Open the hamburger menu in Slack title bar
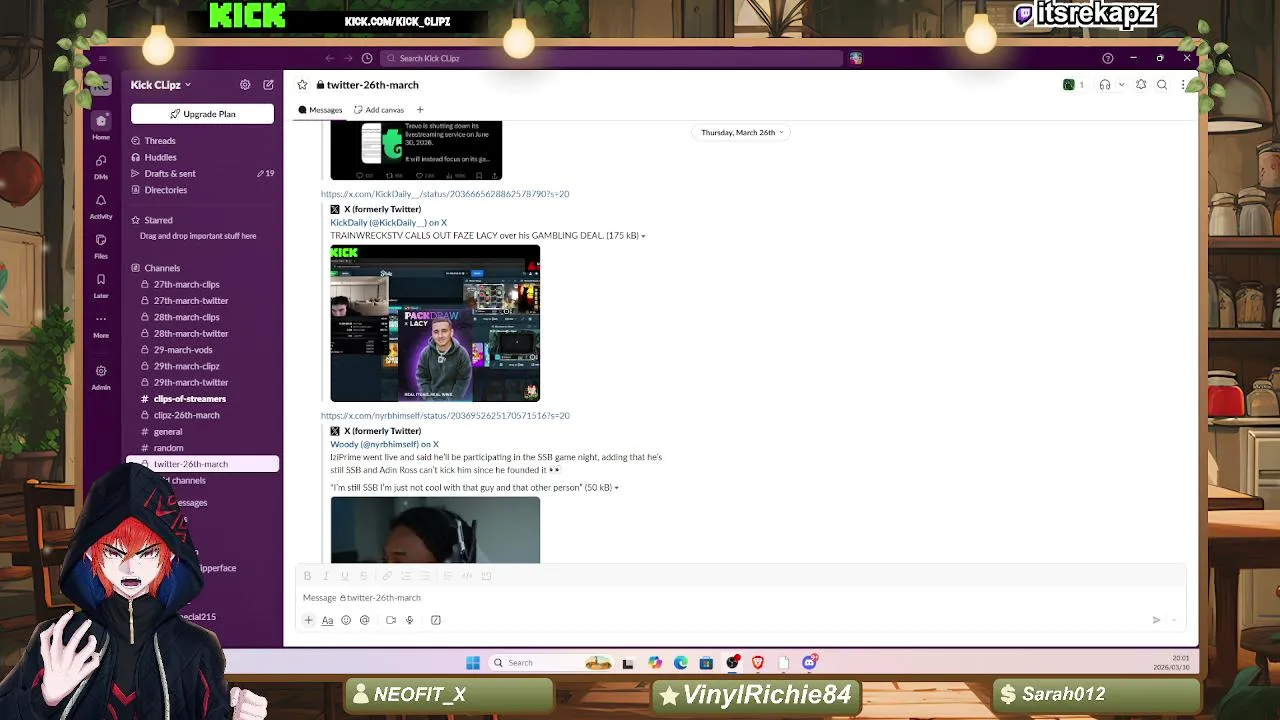The width and height of the screenshot is (1280, 720). pyautogui.click(x=102, y=58)
